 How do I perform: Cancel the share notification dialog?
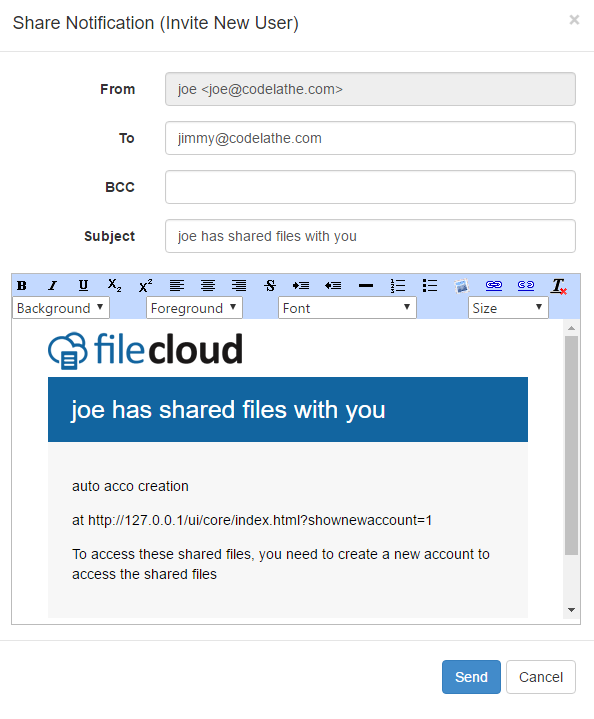pos(541,677)
